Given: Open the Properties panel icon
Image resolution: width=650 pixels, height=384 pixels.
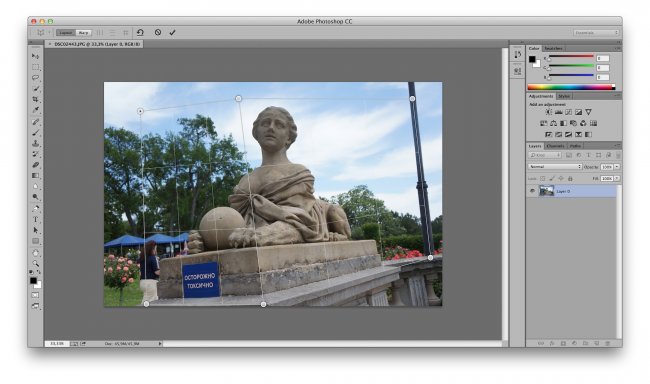Looking at the screenshot, I should click(517, 71).
